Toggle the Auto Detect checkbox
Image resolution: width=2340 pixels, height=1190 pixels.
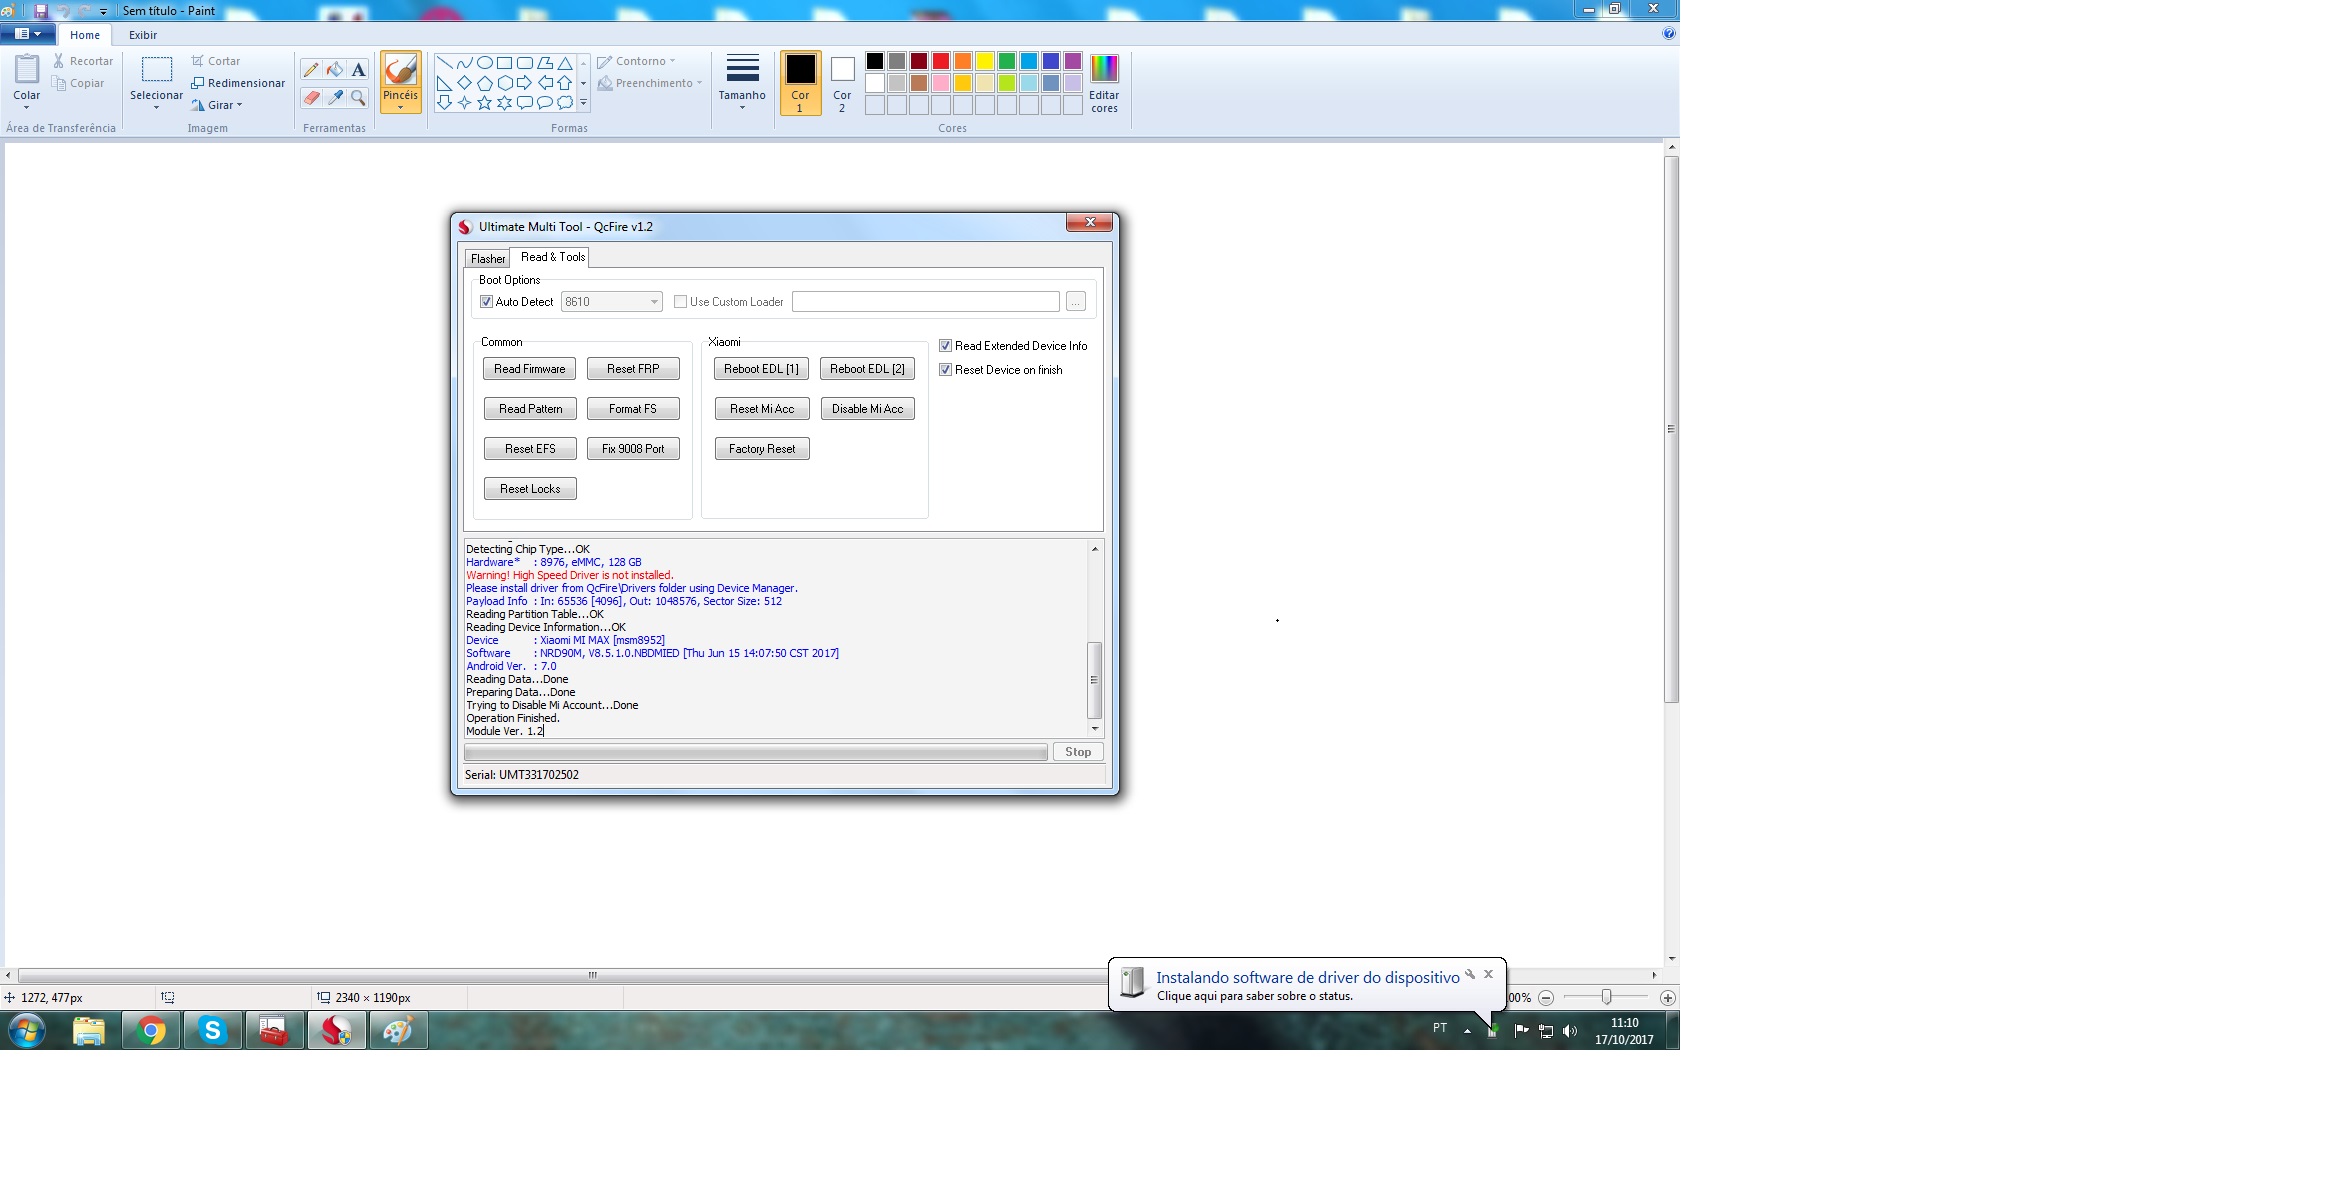tap(487, 302)
